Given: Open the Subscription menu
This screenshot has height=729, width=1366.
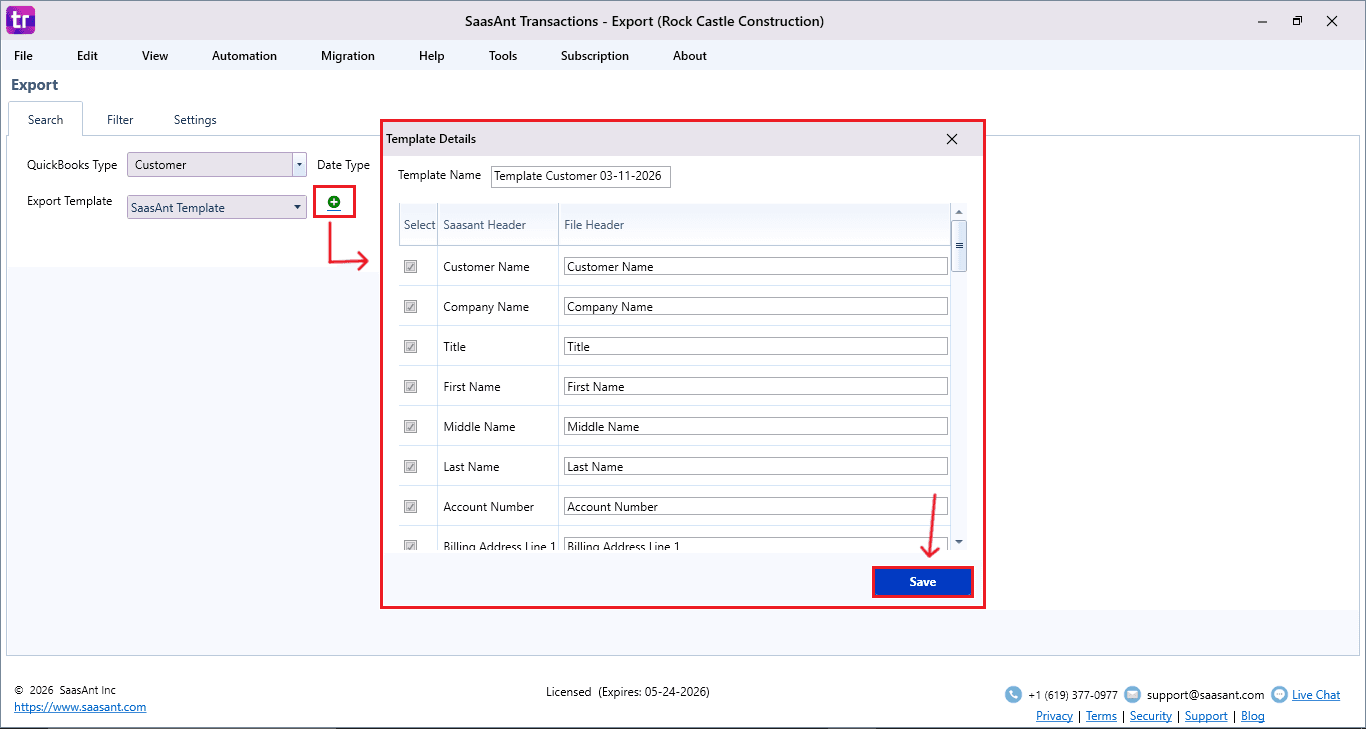Looking at the screenshot, I should point(595,56).
